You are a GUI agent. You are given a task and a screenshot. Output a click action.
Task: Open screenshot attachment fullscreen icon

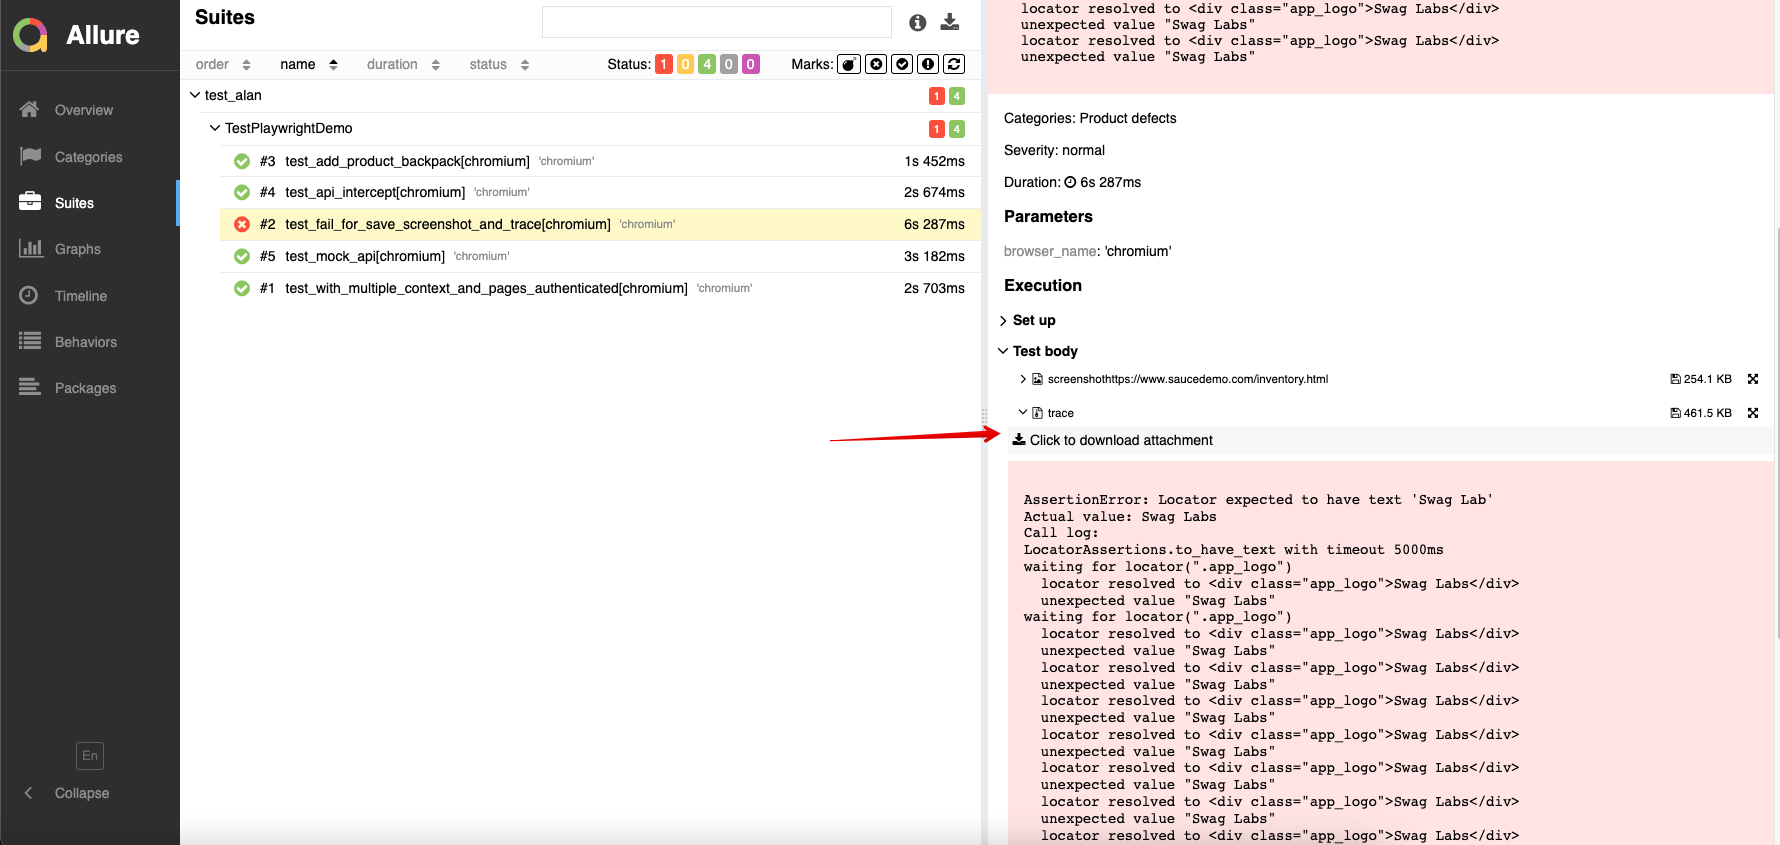(x=1753, y=379)
